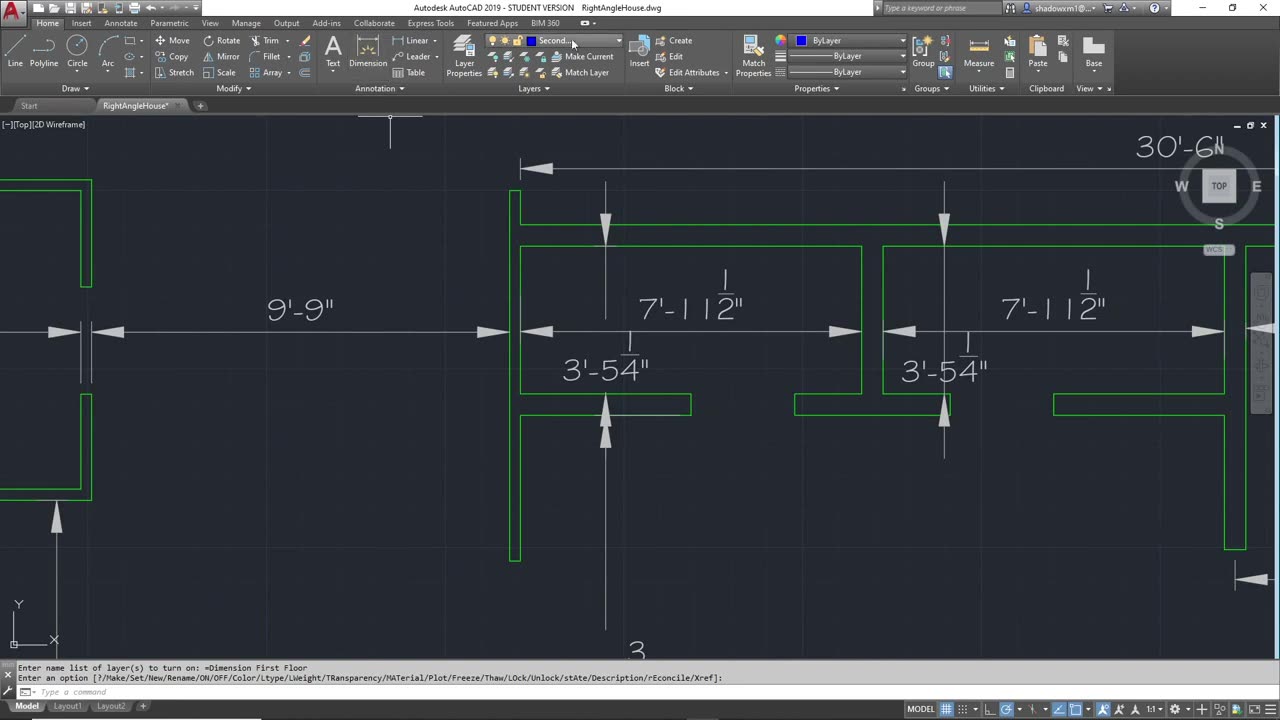Expand the Block panel
1280x720 pixels.
pos(678,88)
